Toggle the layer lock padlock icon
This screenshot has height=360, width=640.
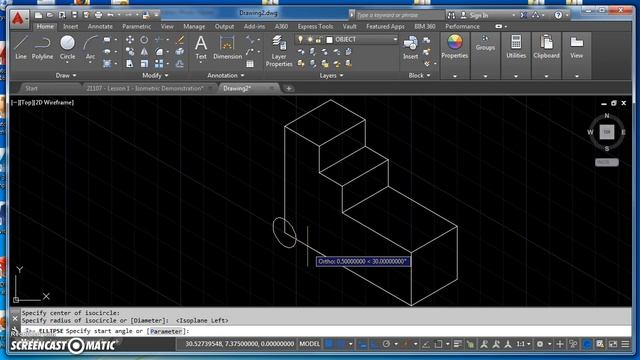(318, 39)
